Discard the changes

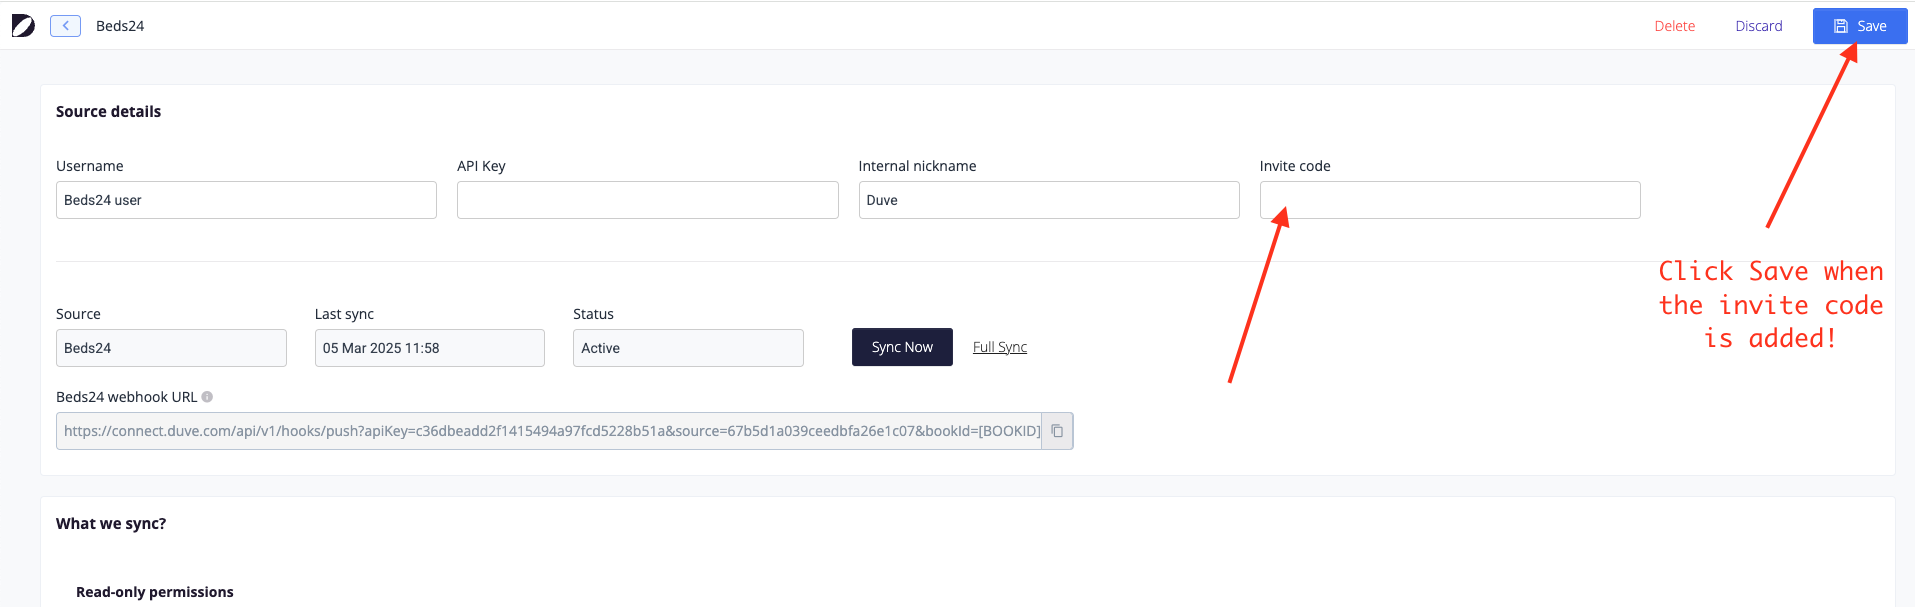[1758, 26]
